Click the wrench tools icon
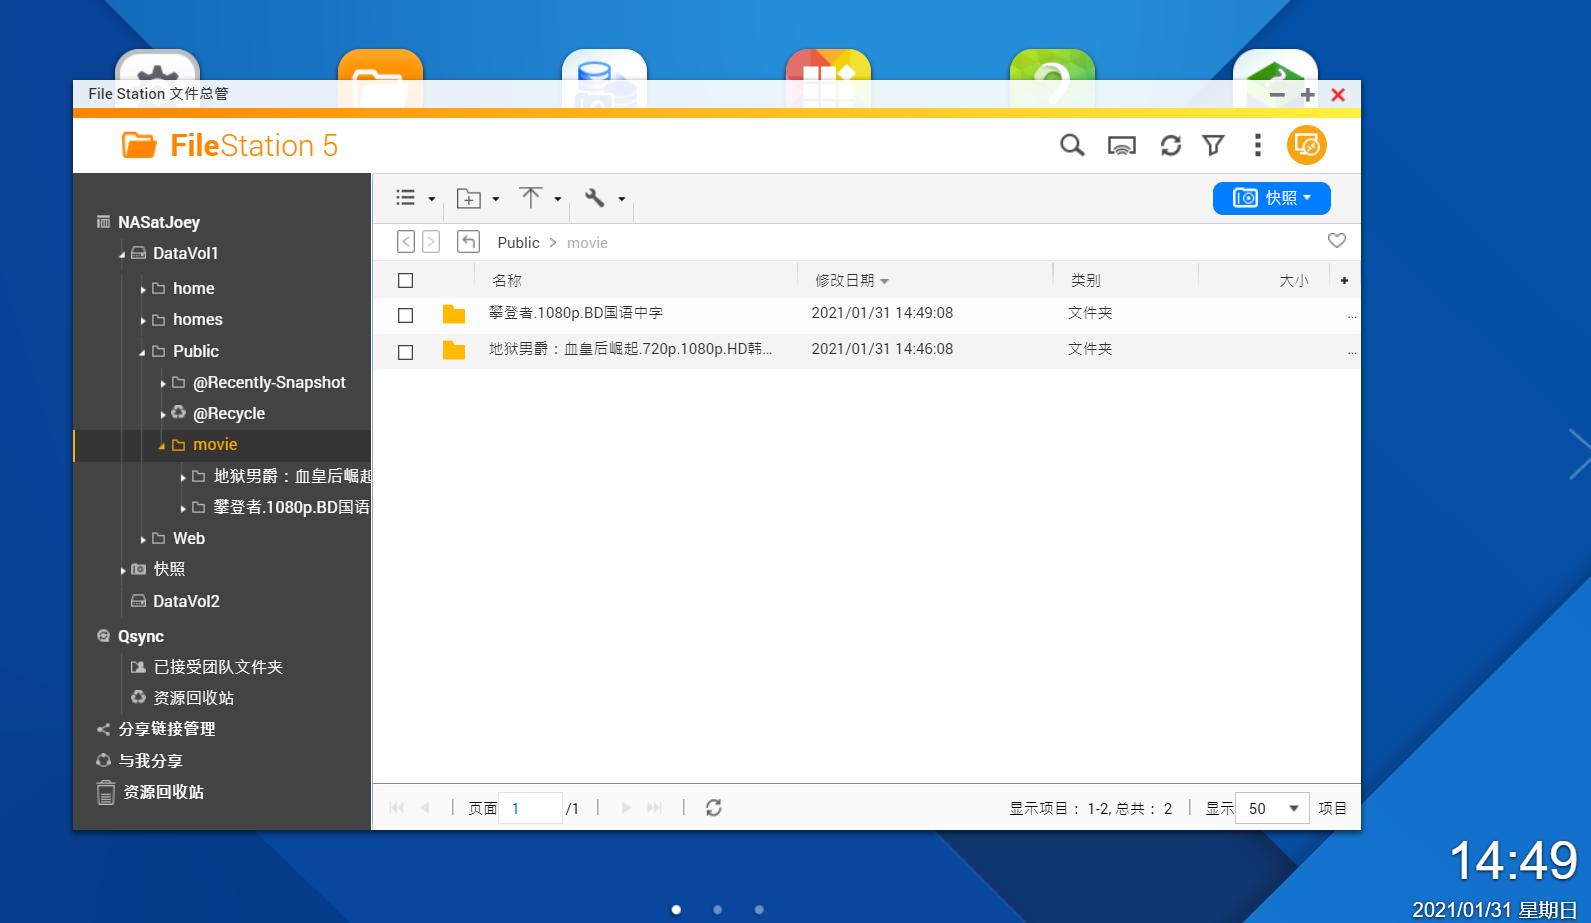 pos(595,198)
